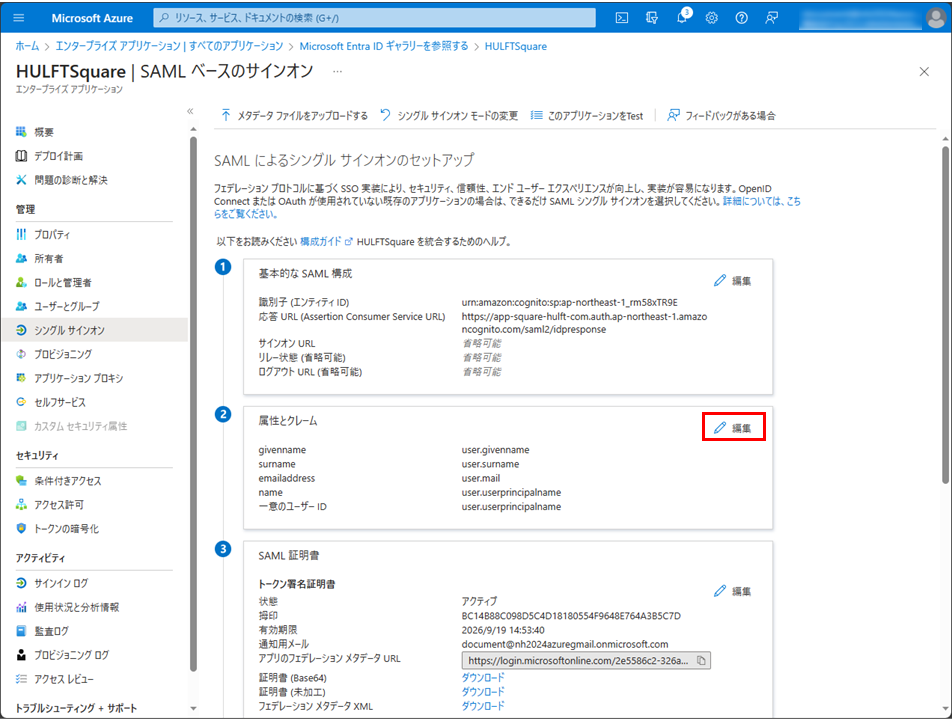Edit the 基本的な SAML 構成 section
Viewport: 952px width, 720px height.
(733, 281)
